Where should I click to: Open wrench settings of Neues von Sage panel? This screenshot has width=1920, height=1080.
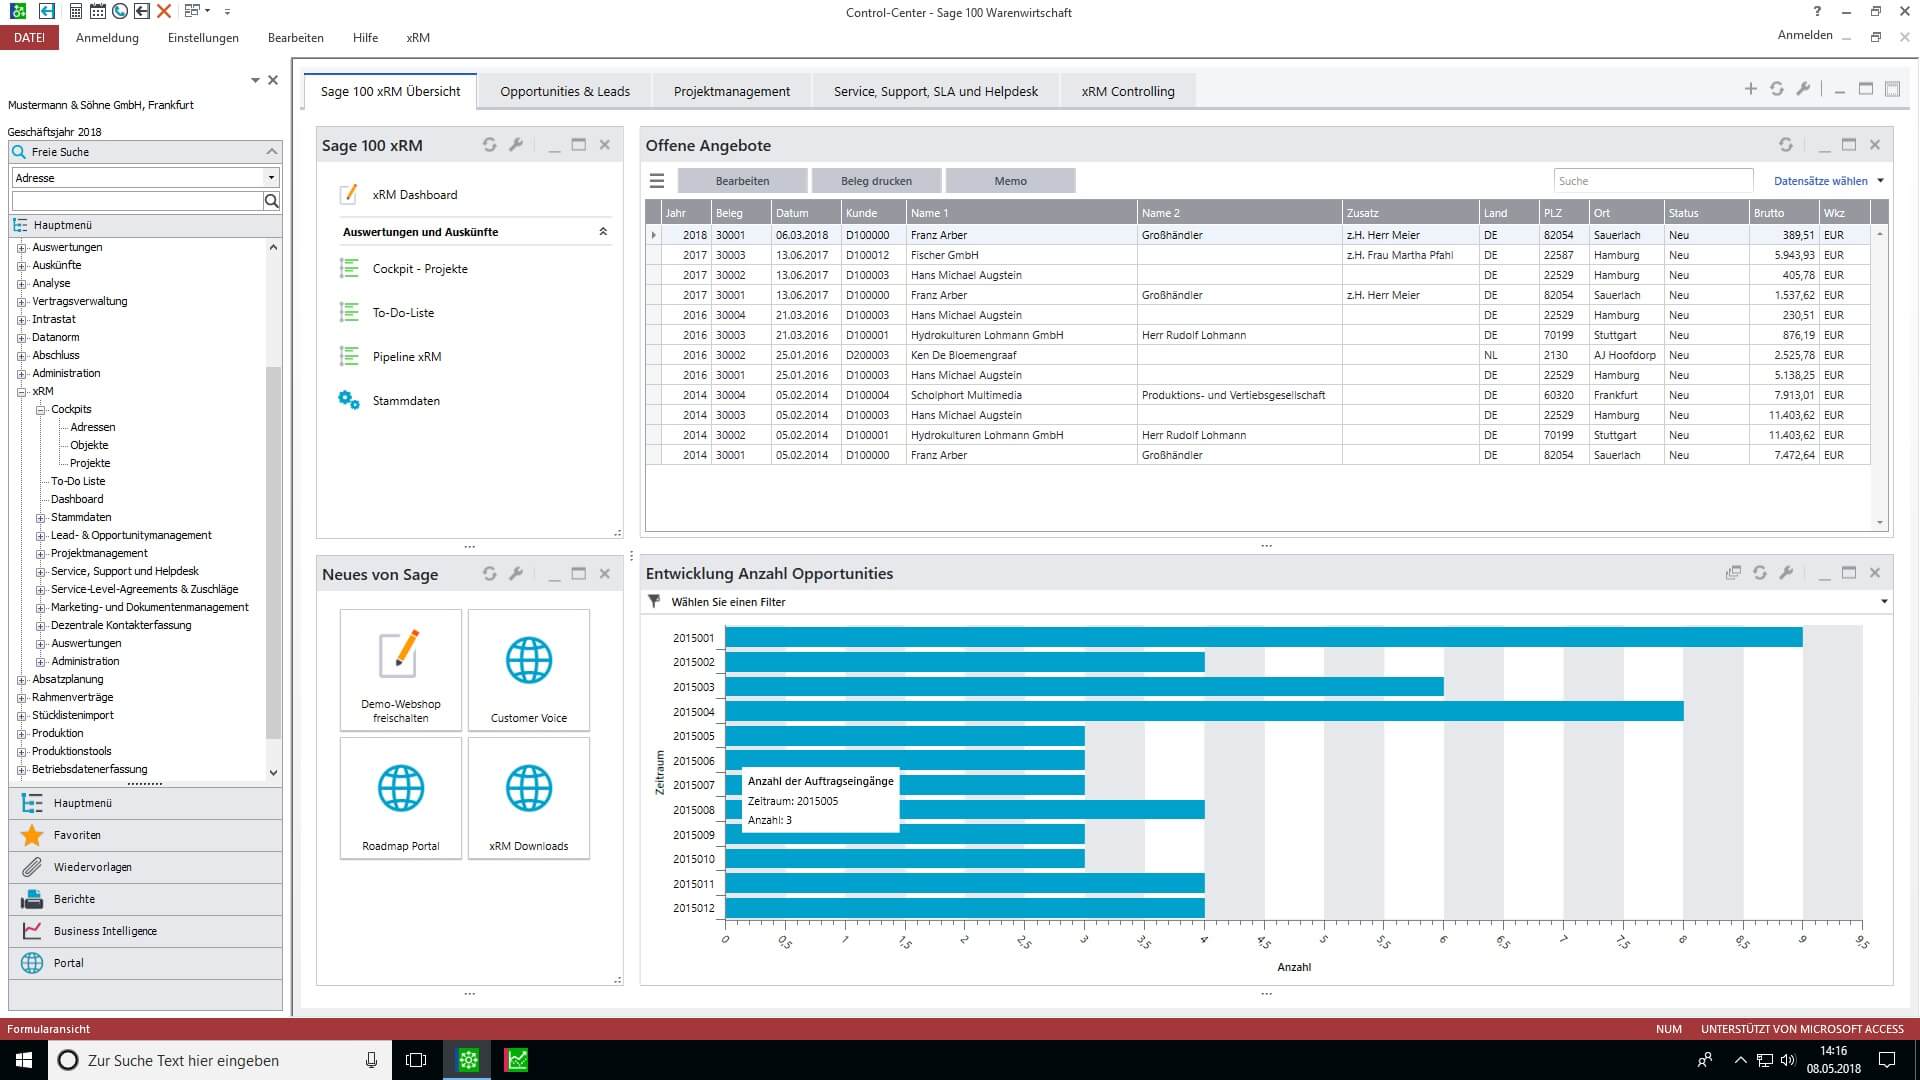coord(516,574)
